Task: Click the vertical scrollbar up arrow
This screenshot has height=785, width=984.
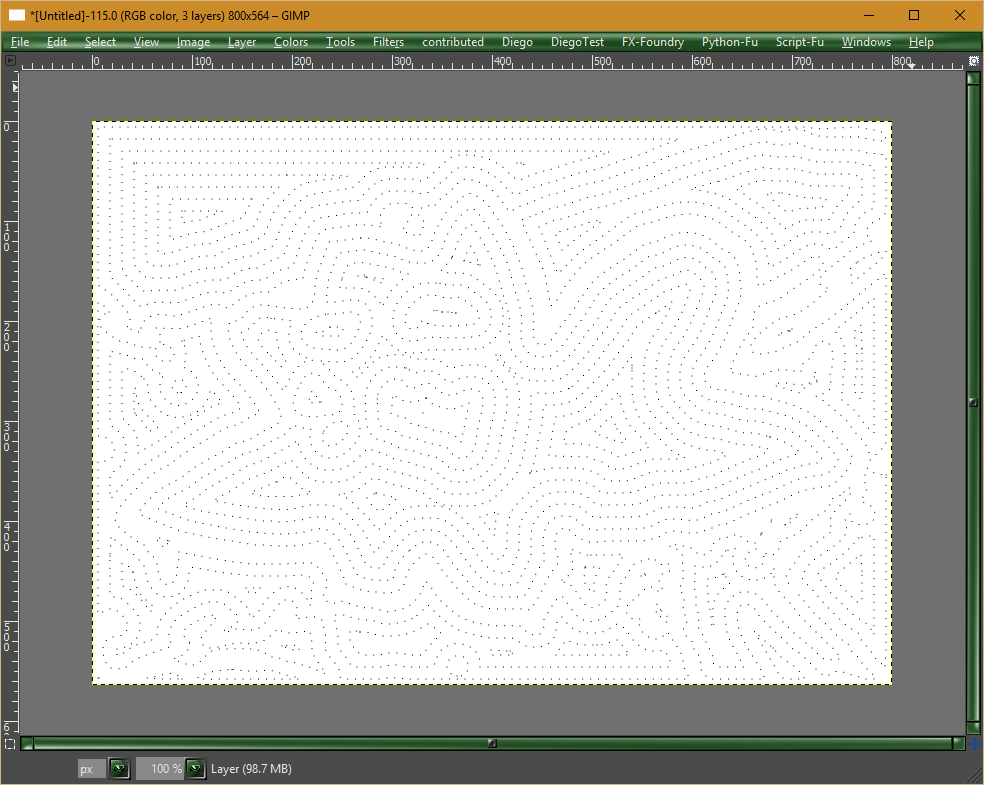Action: [x=974, y=78]
